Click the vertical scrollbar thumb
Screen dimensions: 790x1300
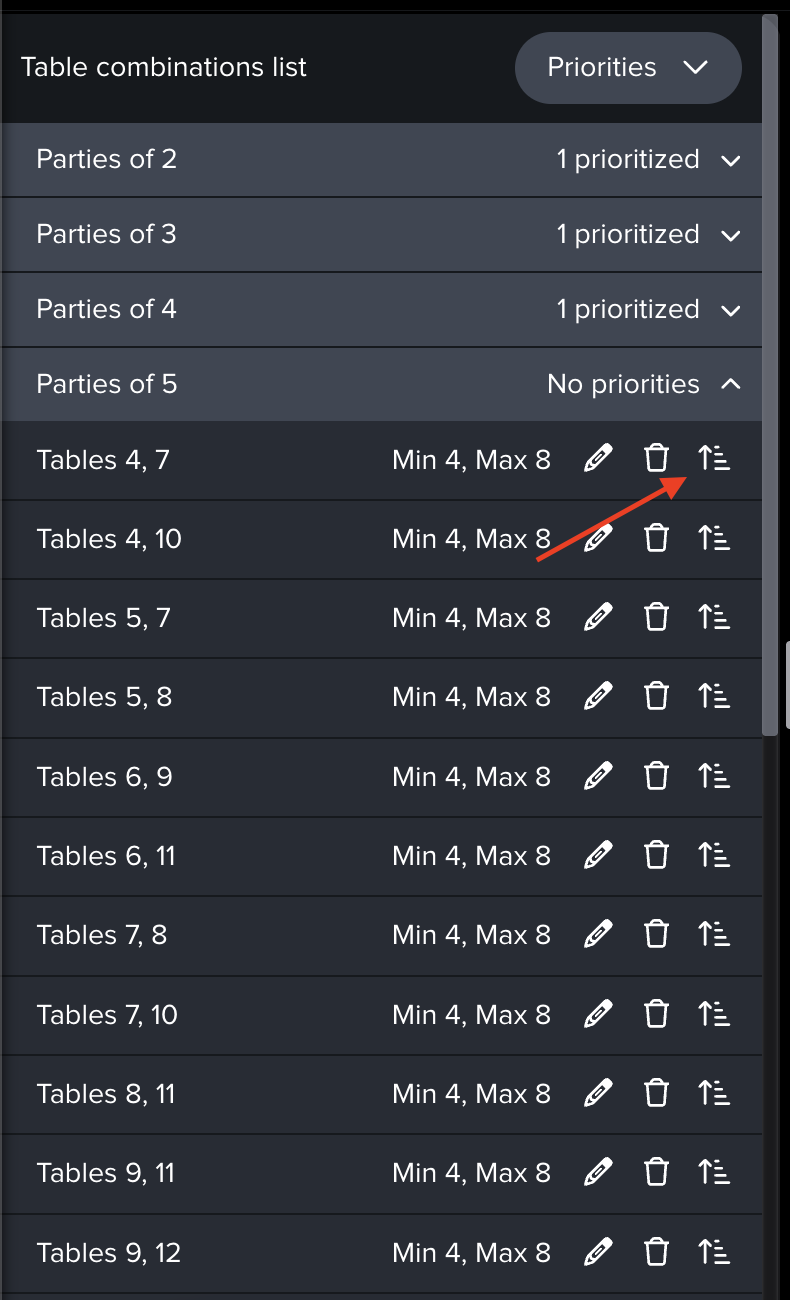tap(770, 370)
